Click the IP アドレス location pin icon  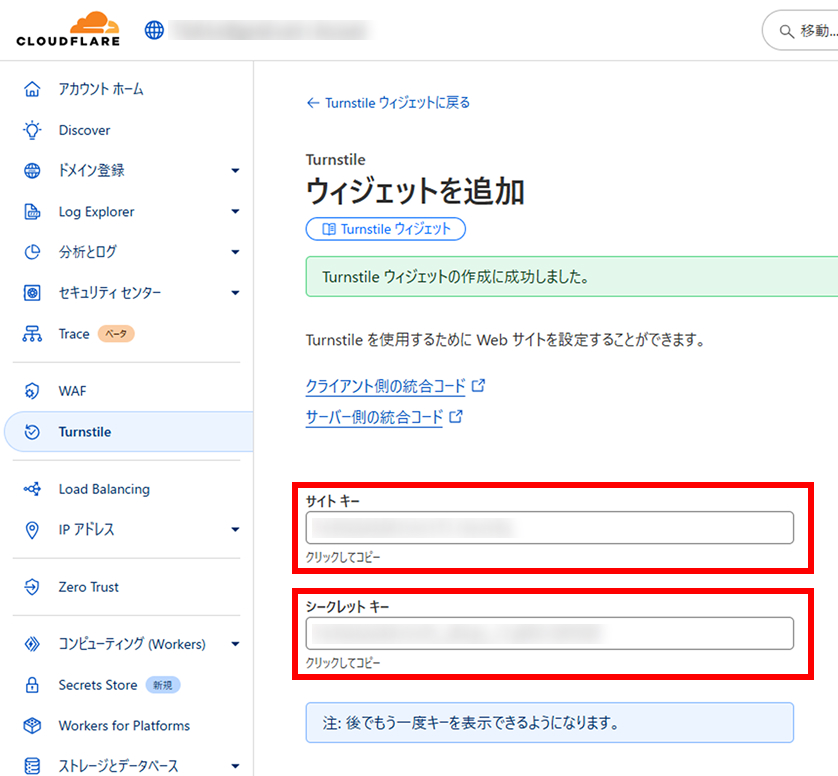pos(32,530)
